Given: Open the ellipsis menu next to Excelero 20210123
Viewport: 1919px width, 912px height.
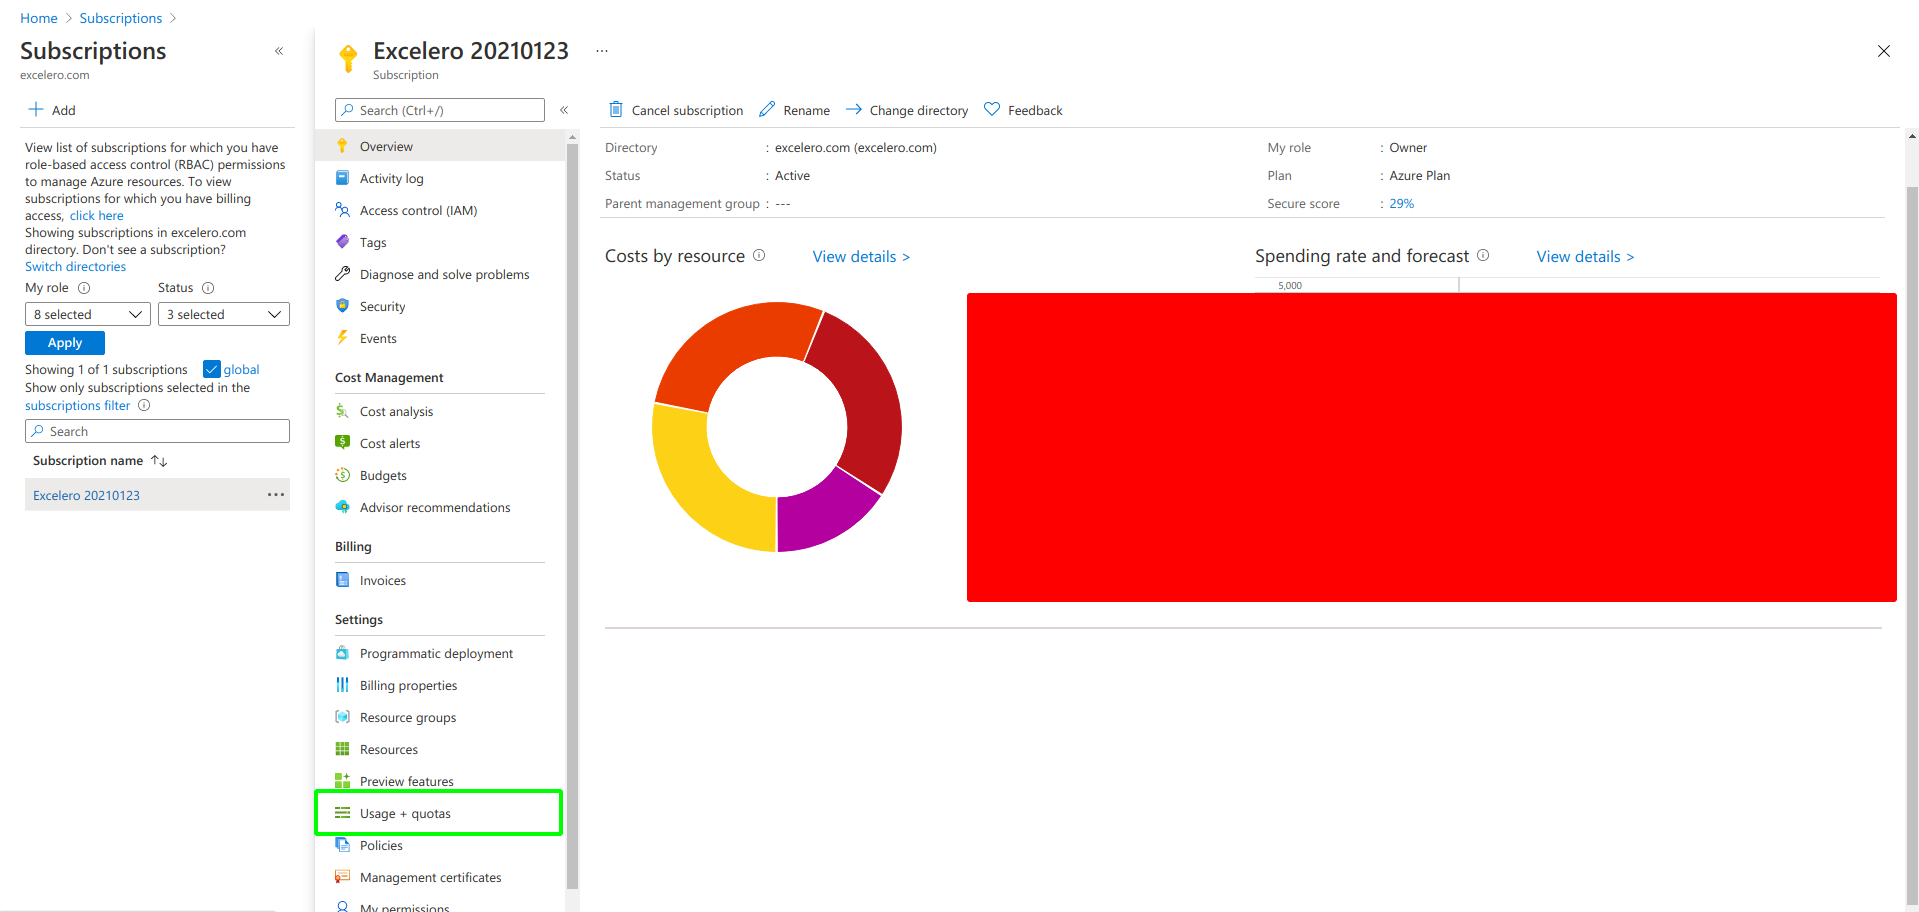Looking at the screenshot, I should click(601, 50).
